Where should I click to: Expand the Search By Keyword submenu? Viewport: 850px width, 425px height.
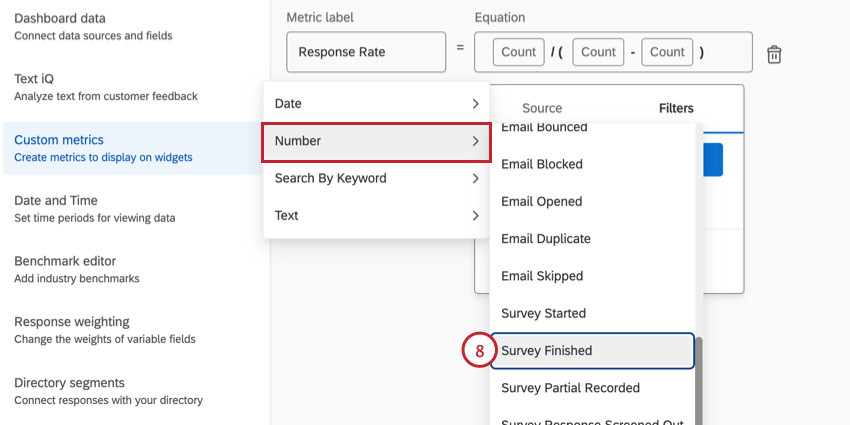click(x=376, y=178)
